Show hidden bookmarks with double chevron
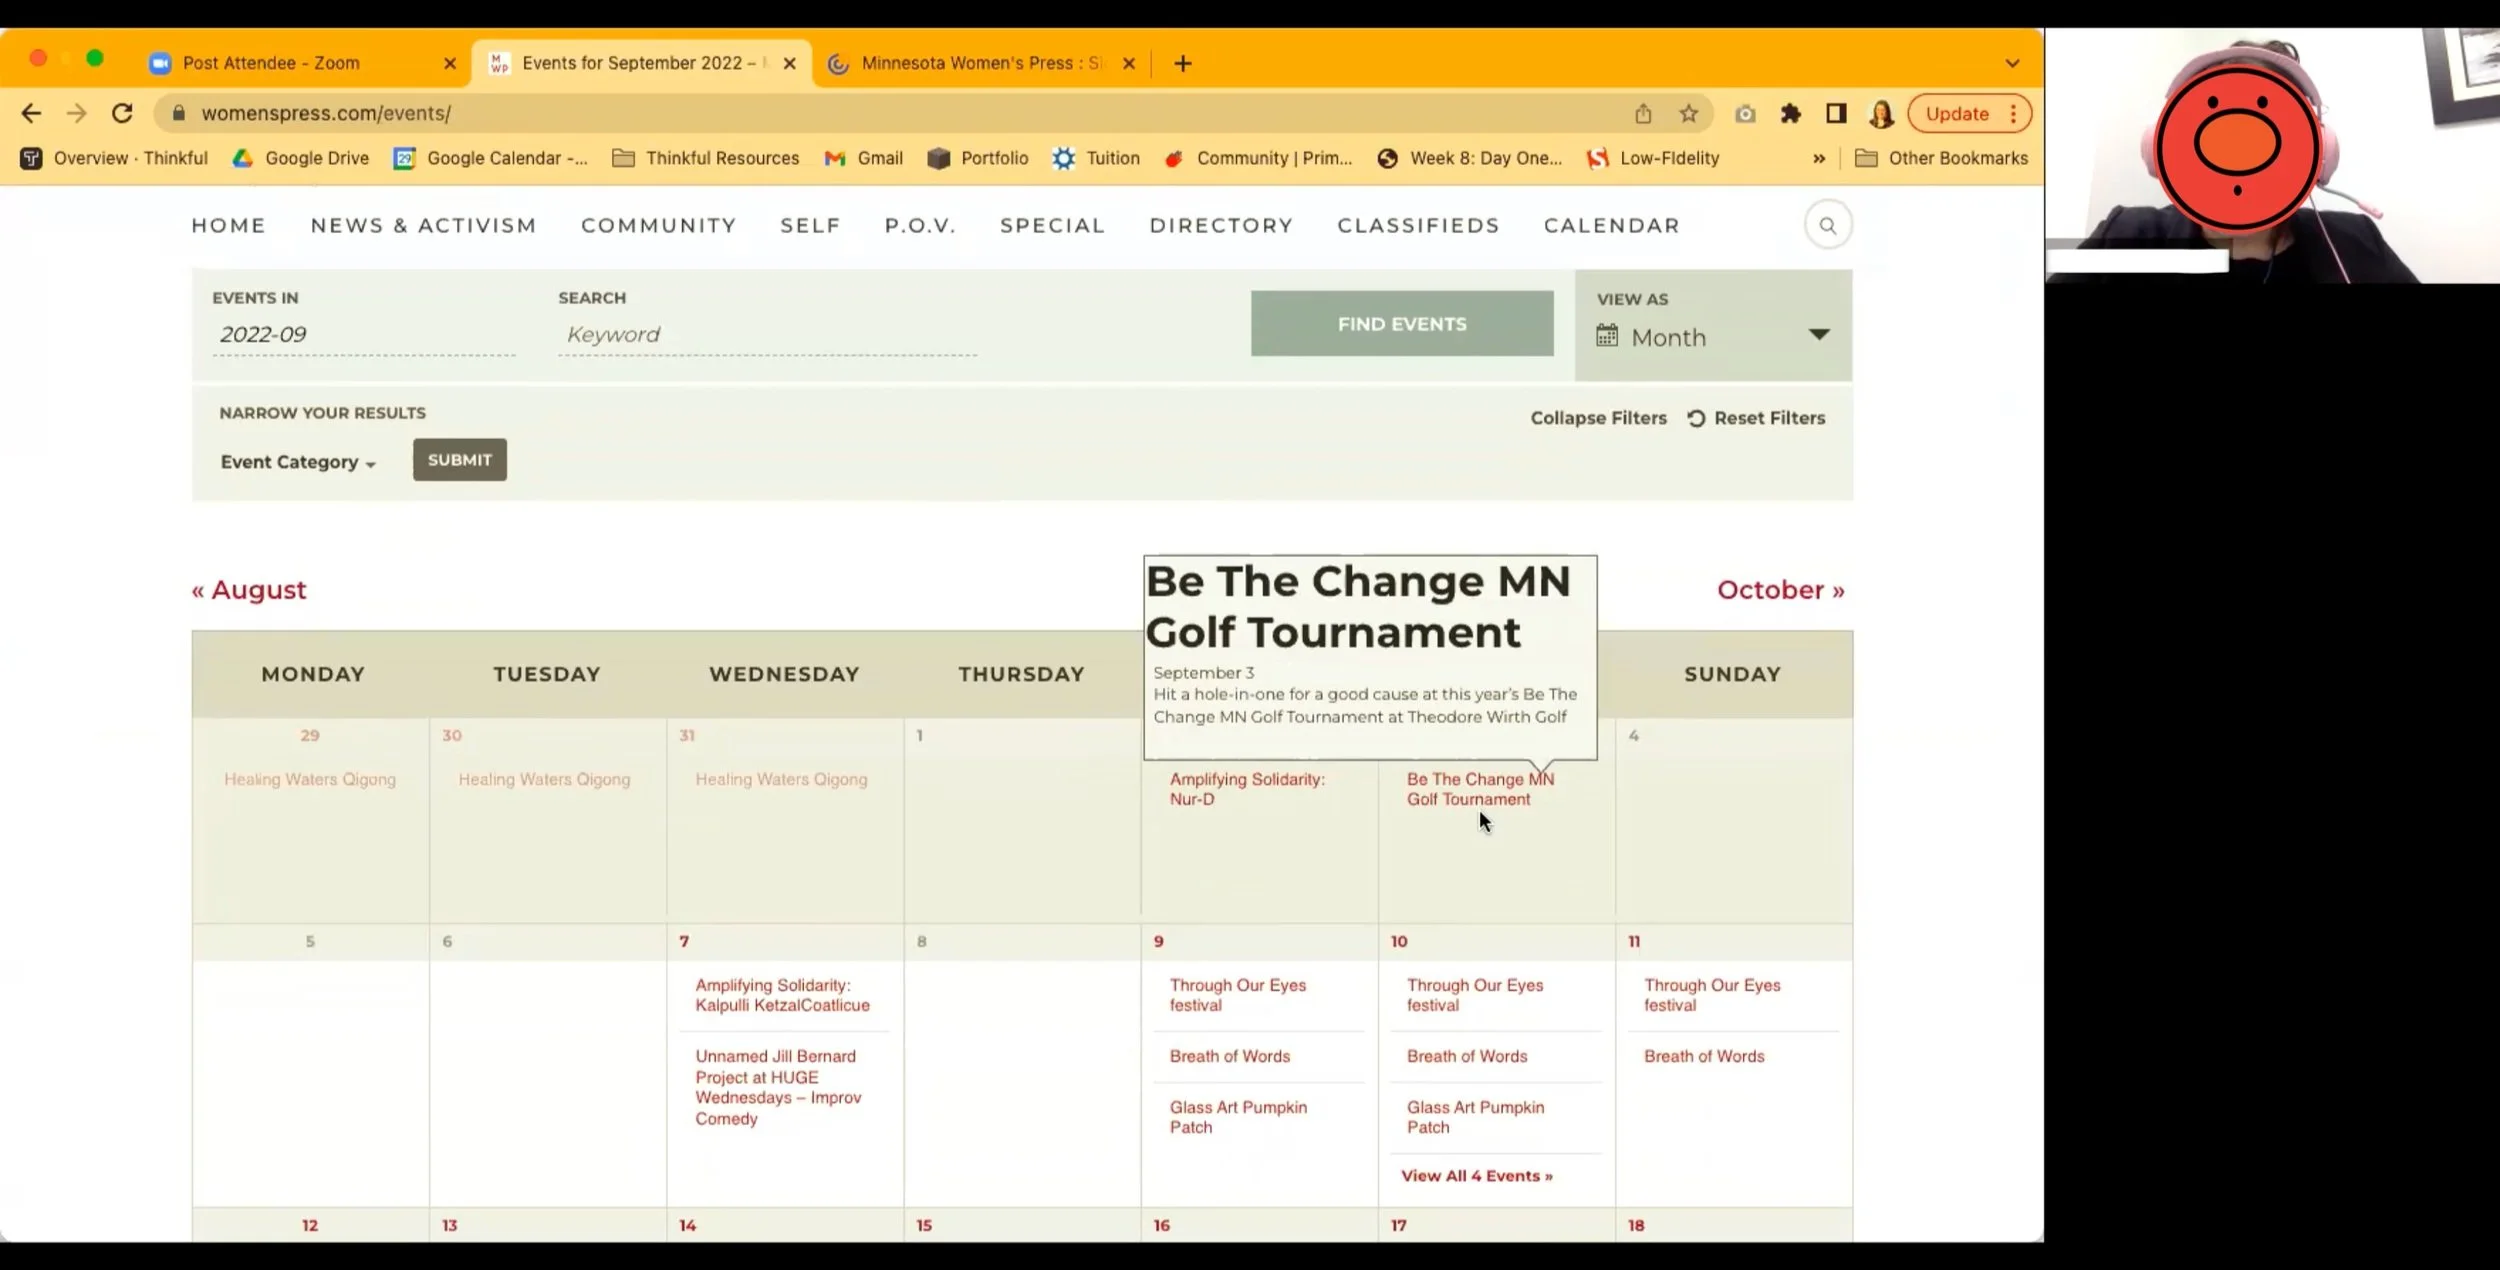The height and width of the screenshot is (1270, 2500). 1818,158
